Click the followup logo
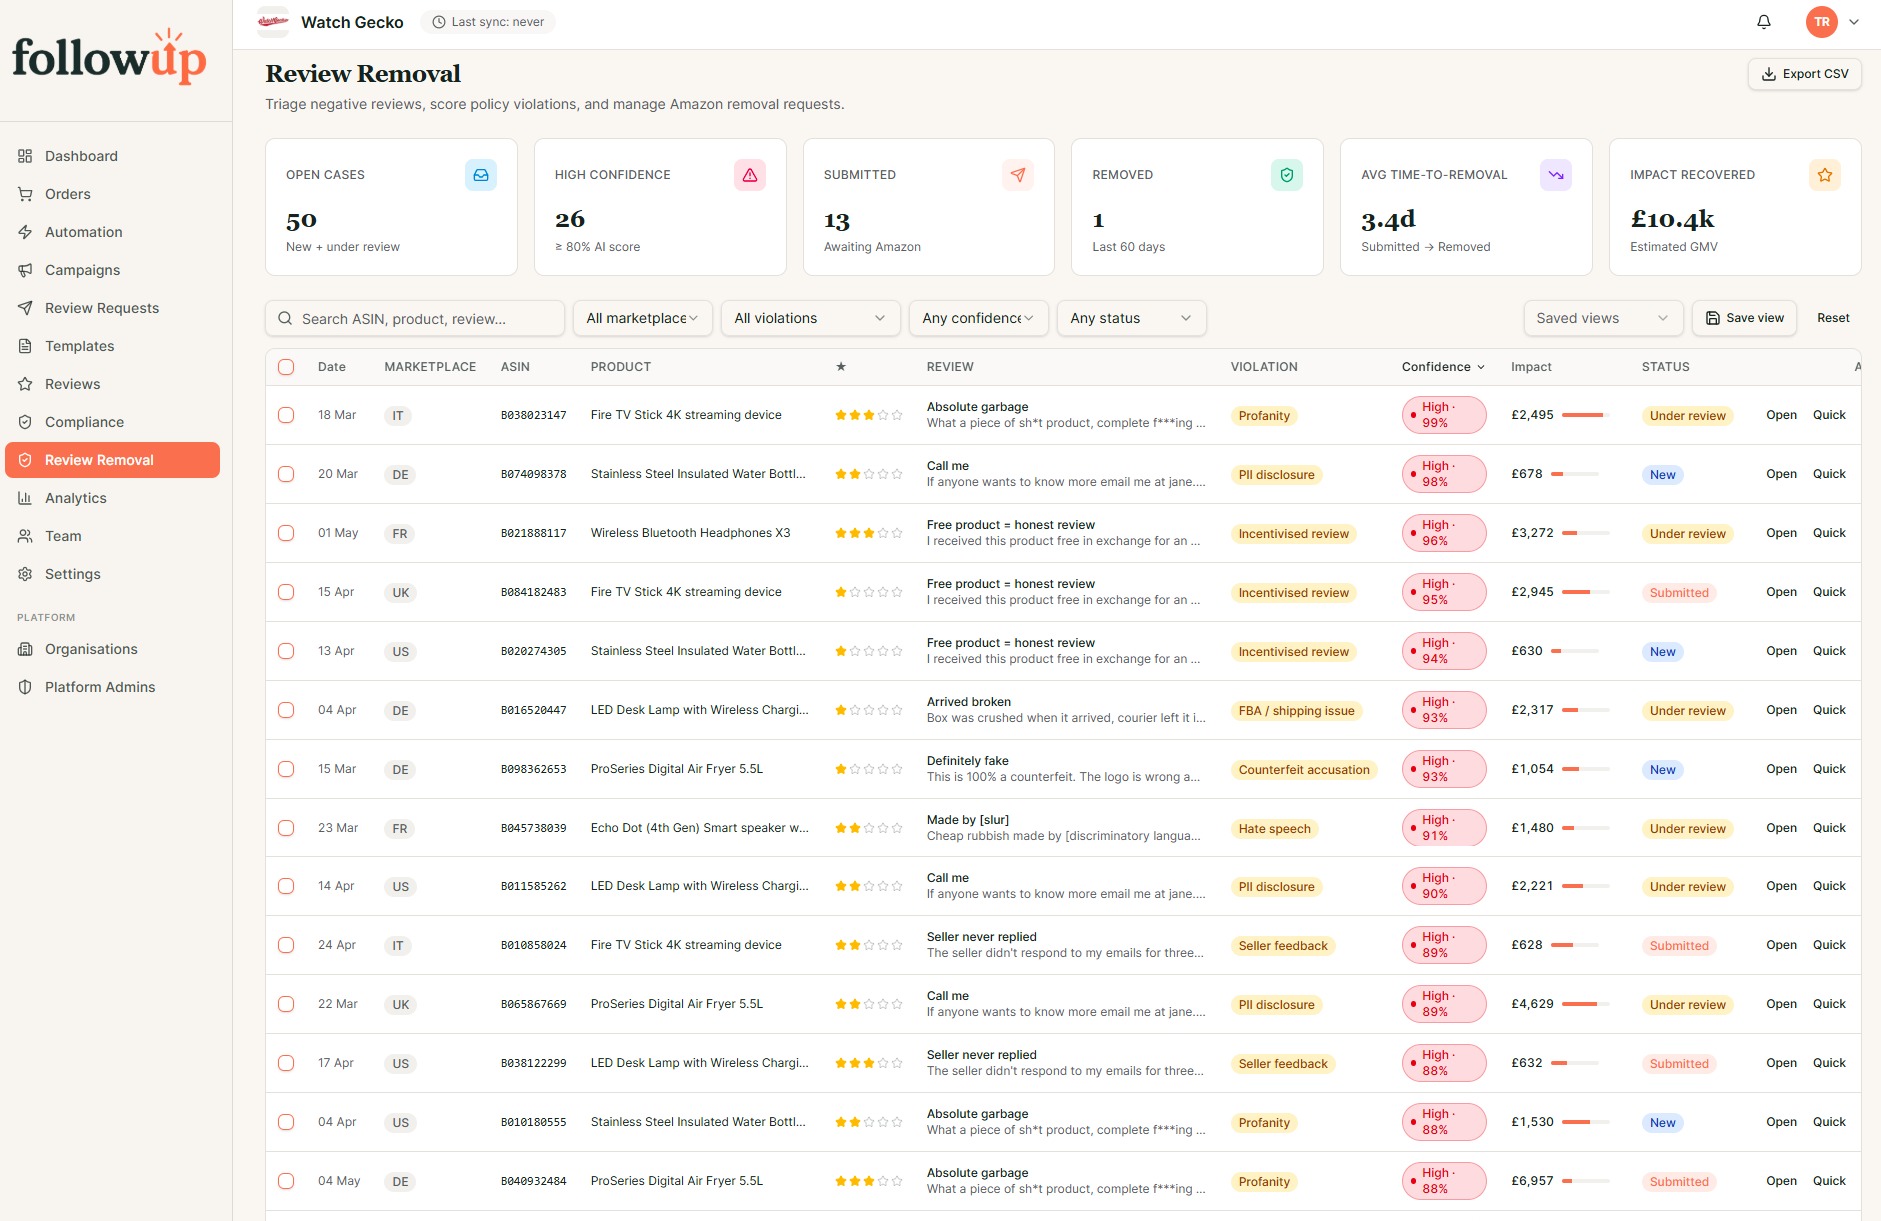The width and height of the screenshot is (1881, 1221). 110,57
